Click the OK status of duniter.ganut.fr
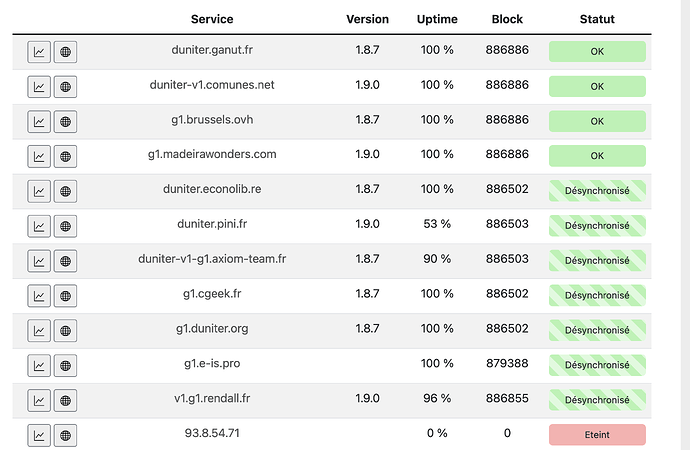The height and width of the screenshot is (450, 690). [x=597, y=52]
